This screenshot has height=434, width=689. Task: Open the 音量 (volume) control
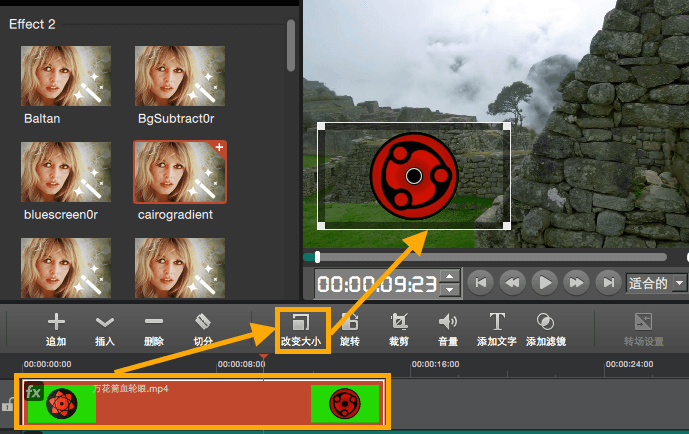pyautogui.click(x=448, y=322)
